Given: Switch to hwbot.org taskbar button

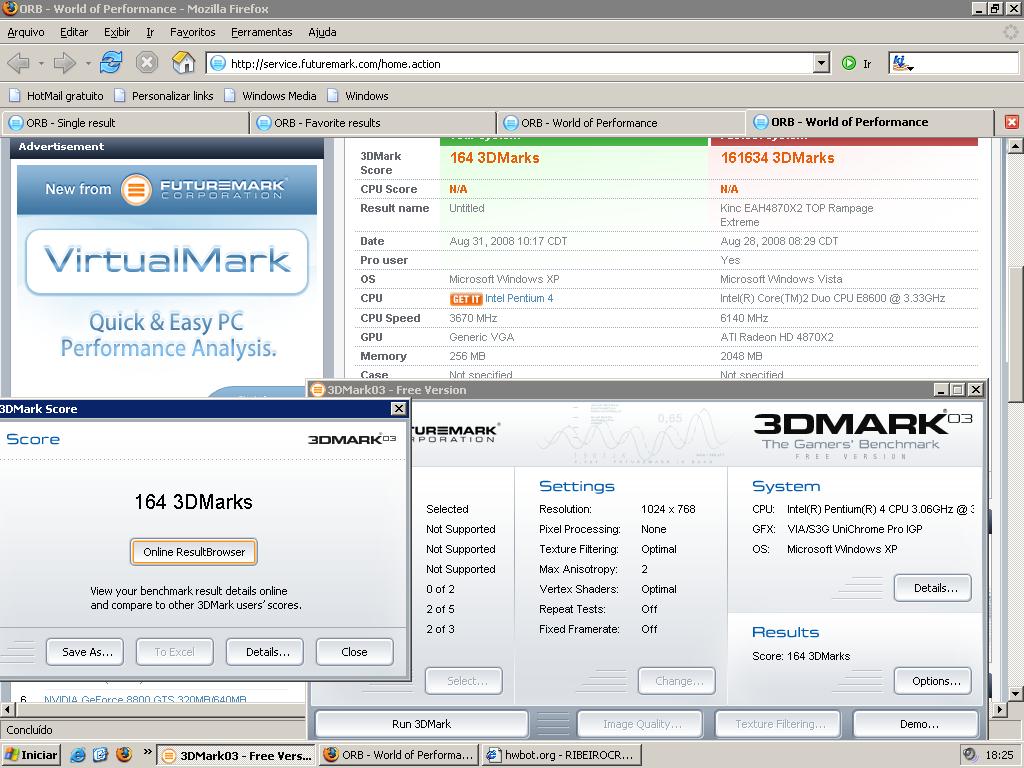Looking at the screenshot, I should click(x=562, y=756).
